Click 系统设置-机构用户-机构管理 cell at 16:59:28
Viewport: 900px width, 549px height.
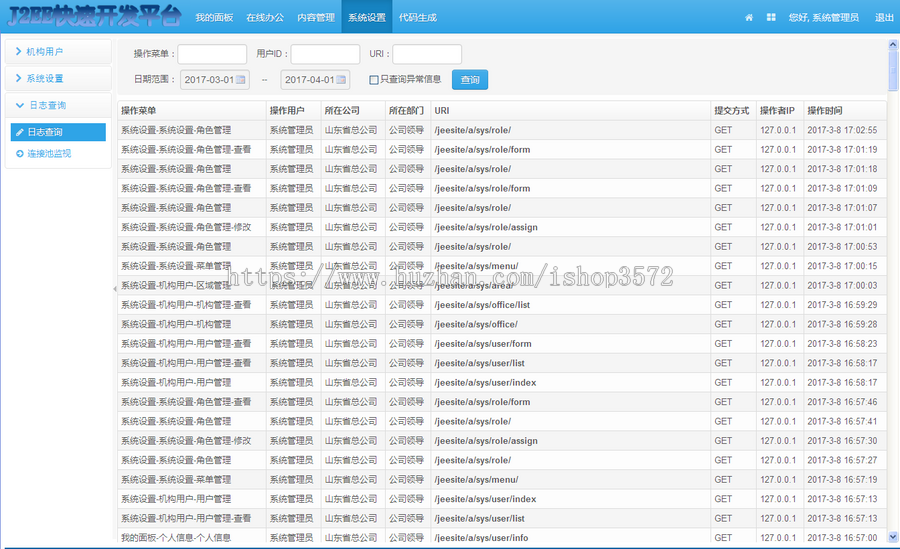point(176,324)
